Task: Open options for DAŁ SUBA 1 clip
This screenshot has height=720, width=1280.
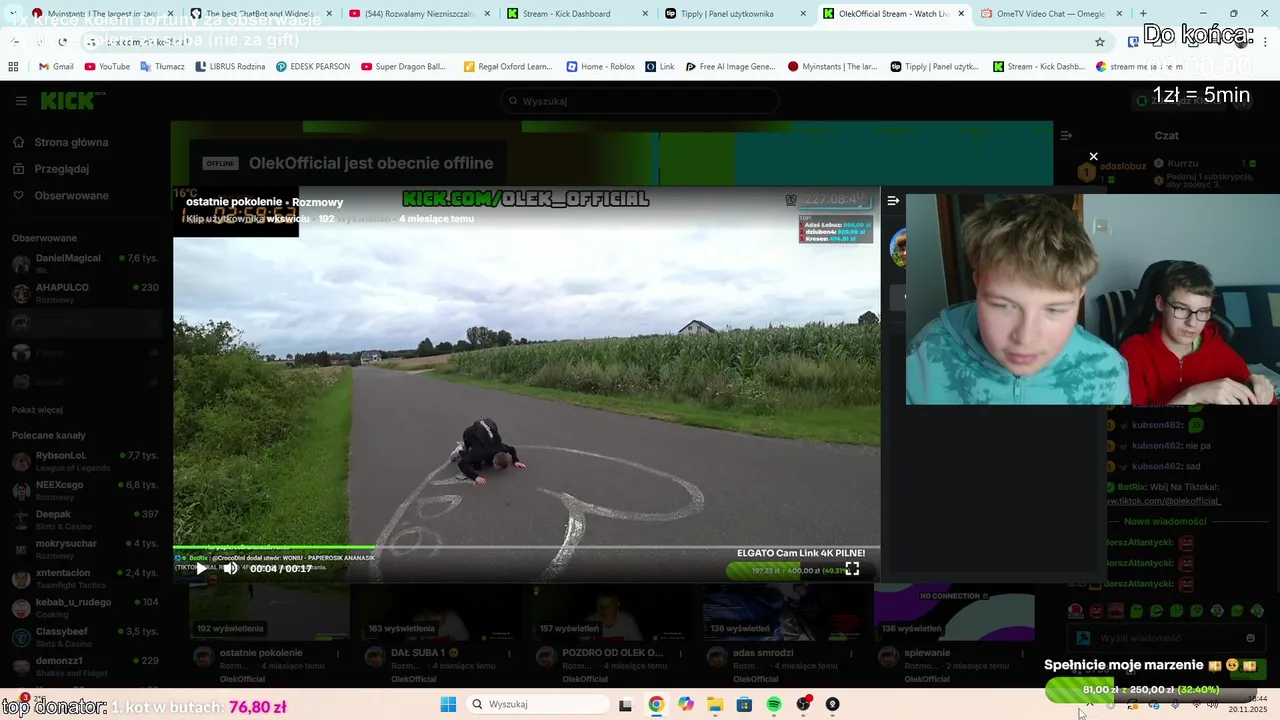Action: point(510,653)
